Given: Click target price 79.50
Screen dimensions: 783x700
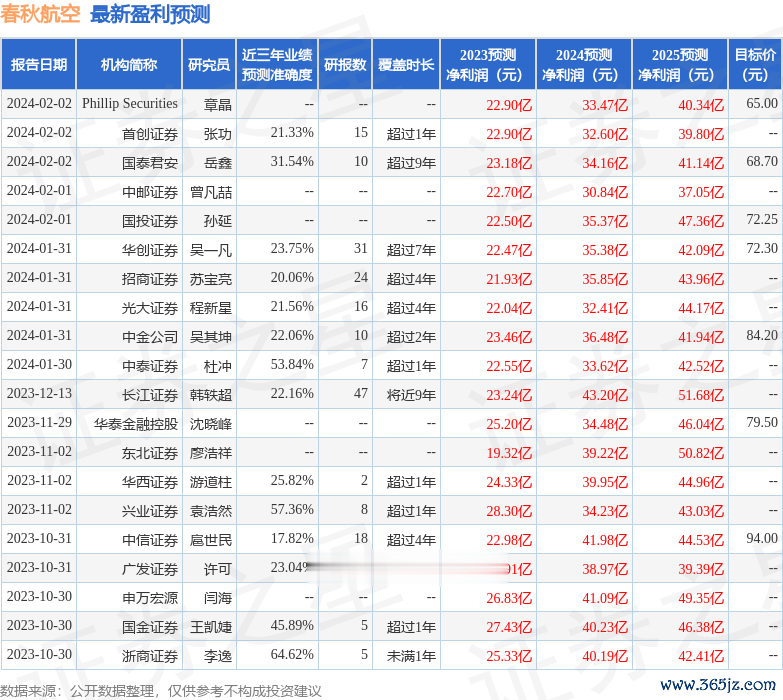Looking at the screenshot, I should pos(762,422).
